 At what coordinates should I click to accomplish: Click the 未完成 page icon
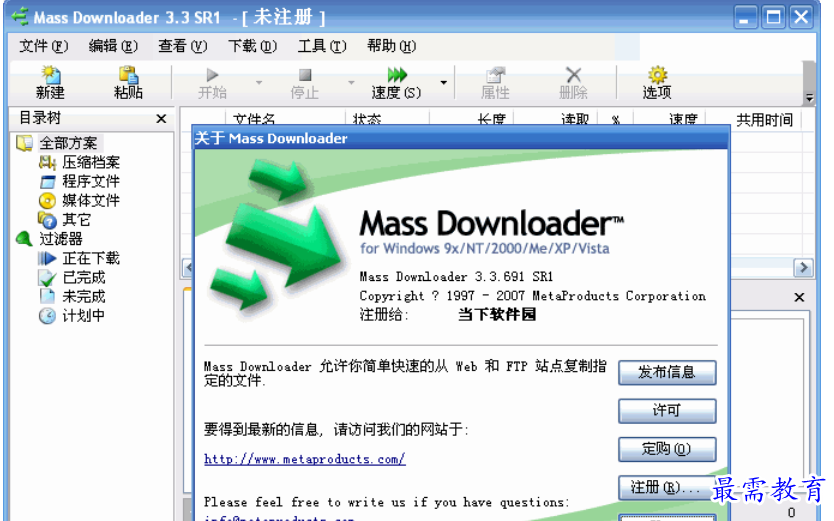coord(47,296)
